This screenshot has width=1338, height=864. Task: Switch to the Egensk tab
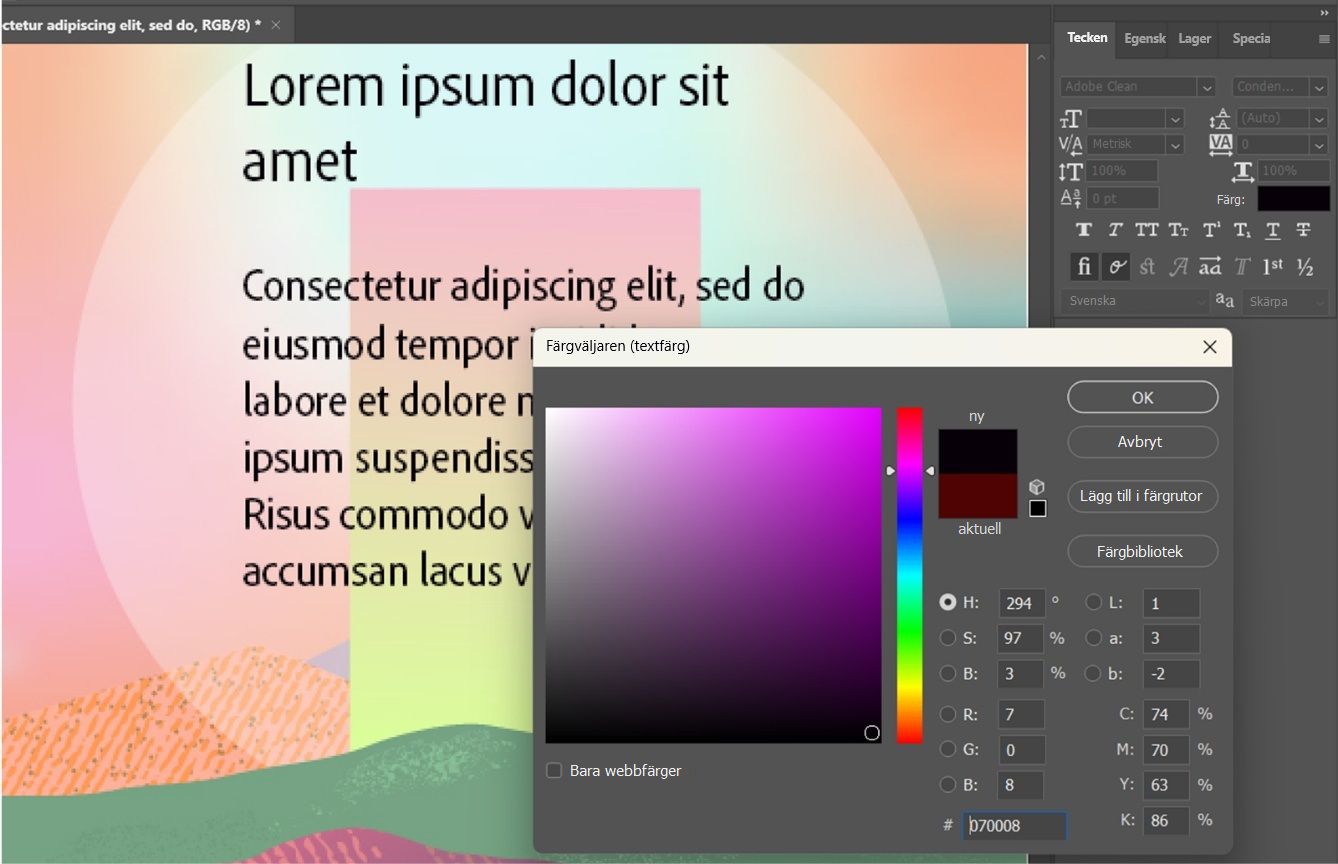(x=1143, y=38)
